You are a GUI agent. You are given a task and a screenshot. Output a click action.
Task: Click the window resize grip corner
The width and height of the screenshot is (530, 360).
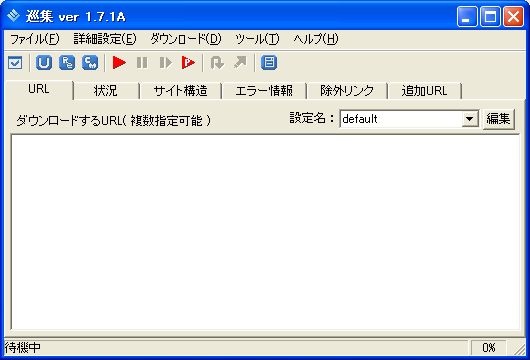pyautogui.click(x=519, y=349)
